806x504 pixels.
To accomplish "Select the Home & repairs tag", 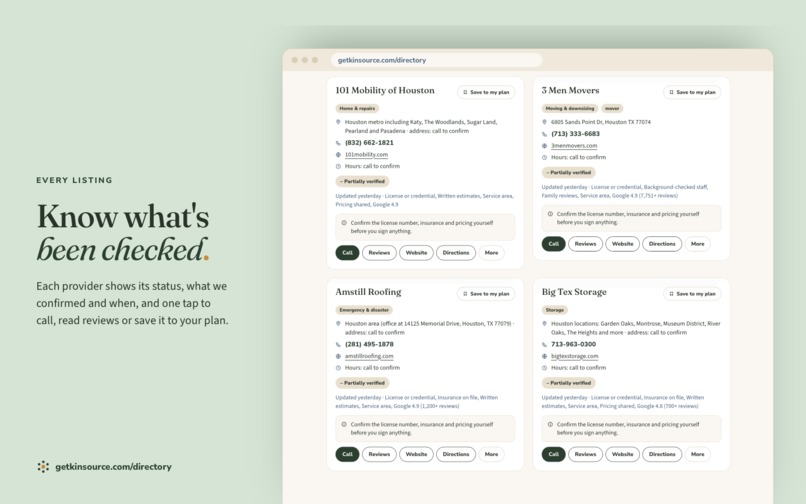I will (357, 109).
